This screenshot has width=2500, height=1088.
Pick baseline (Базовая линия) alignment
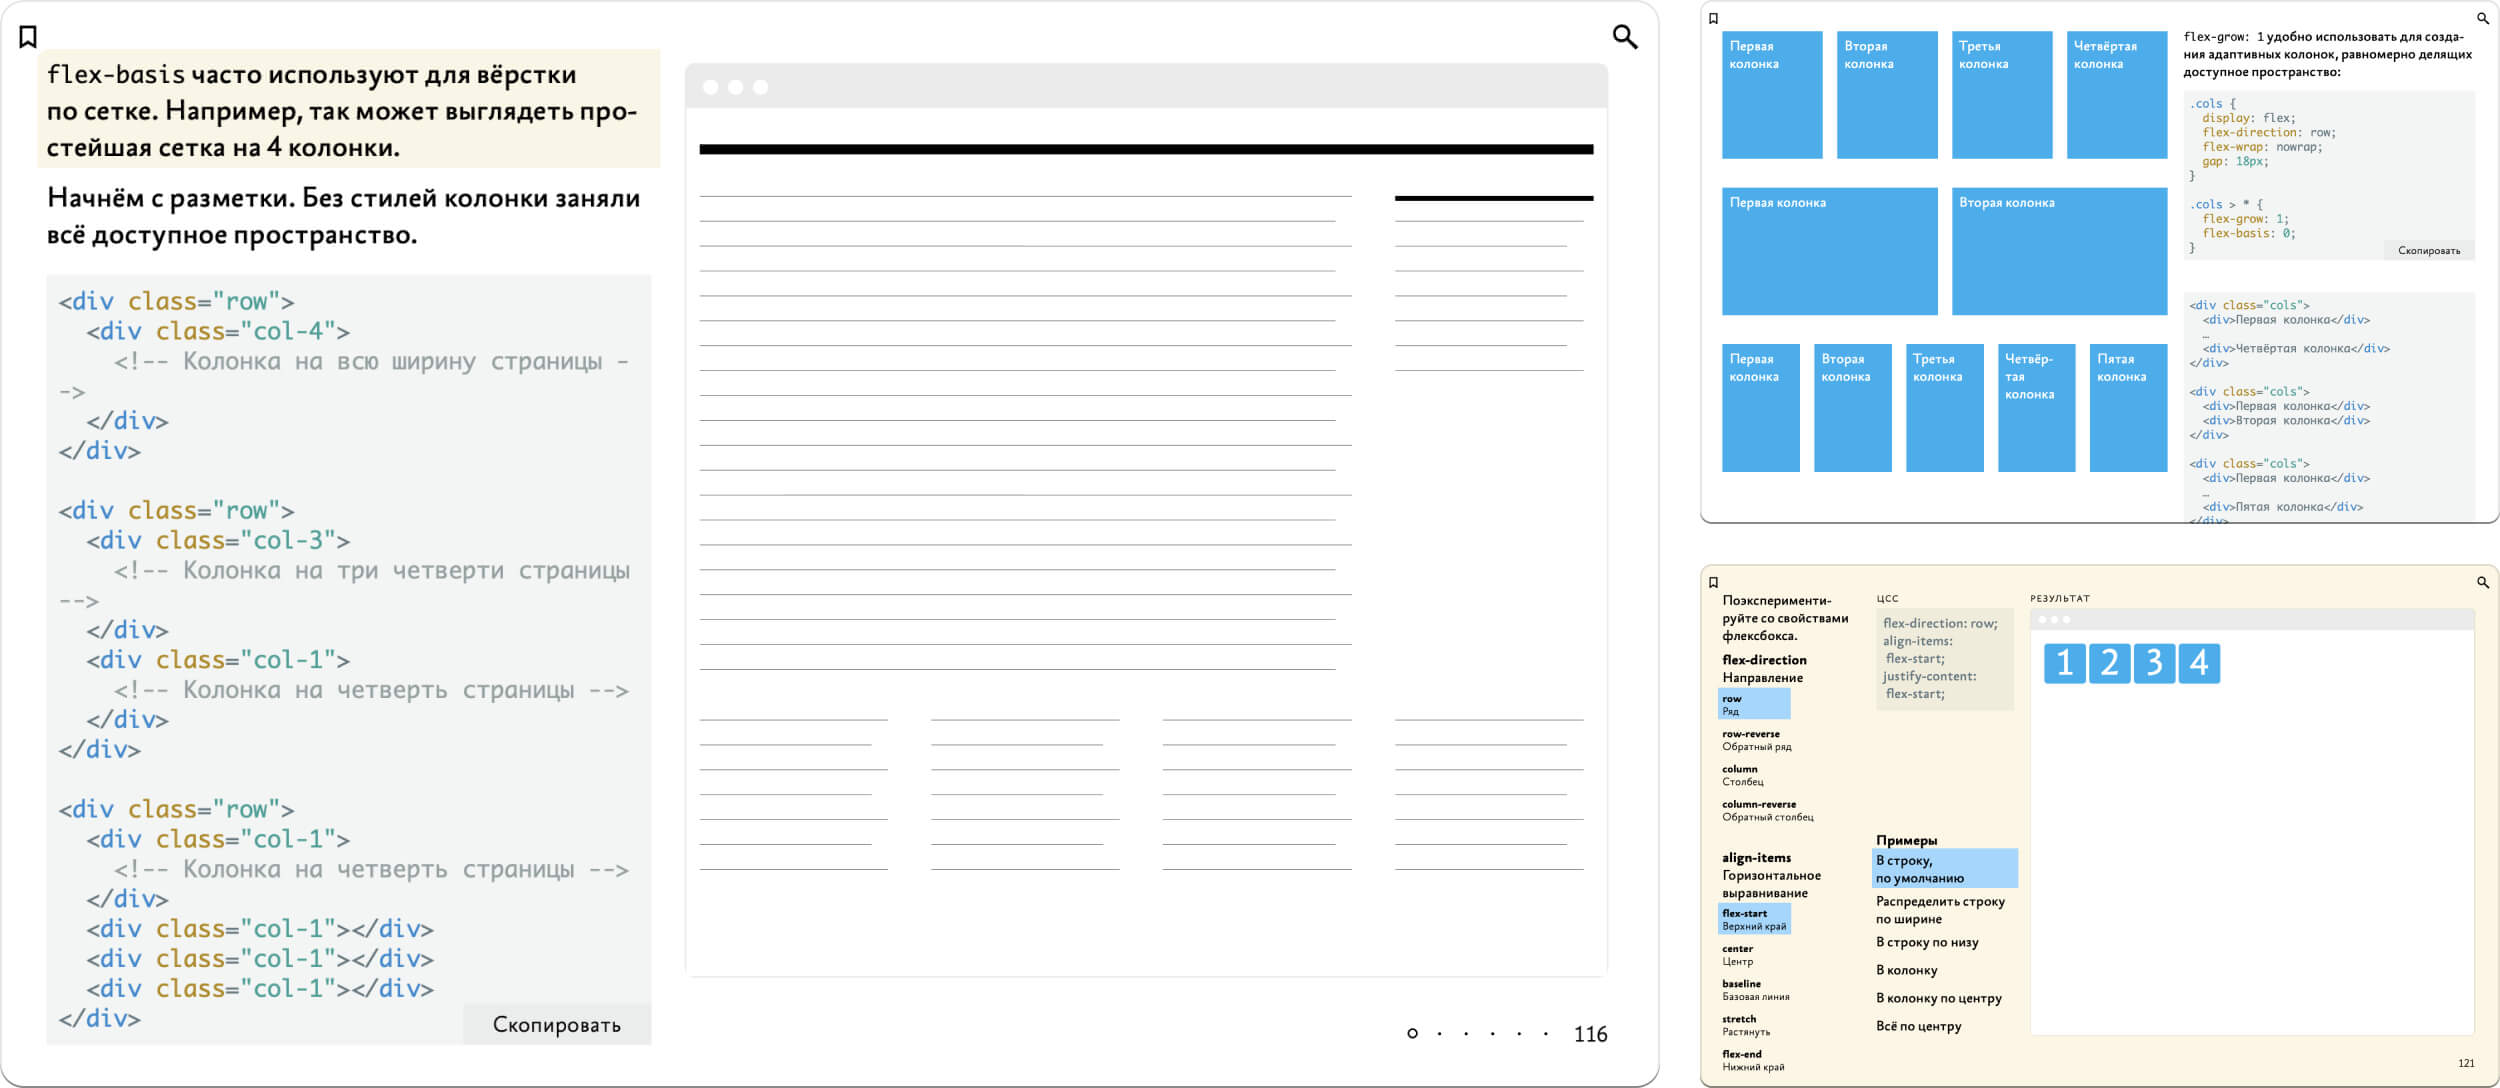1756,990
